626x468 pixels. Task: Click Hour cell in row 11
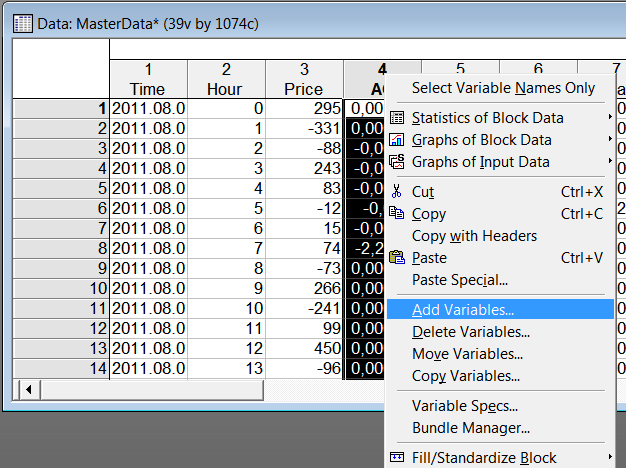(226, 308)
